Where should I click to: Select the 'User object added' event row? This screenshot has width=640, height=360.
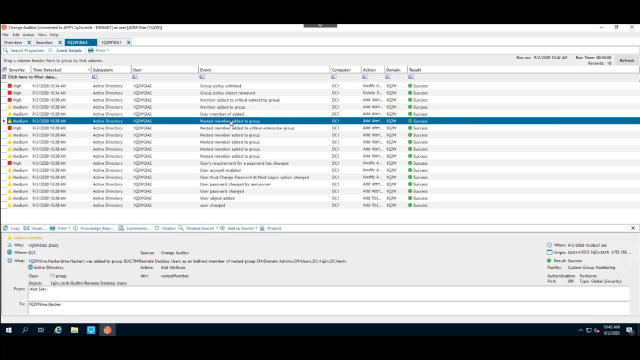320,198
